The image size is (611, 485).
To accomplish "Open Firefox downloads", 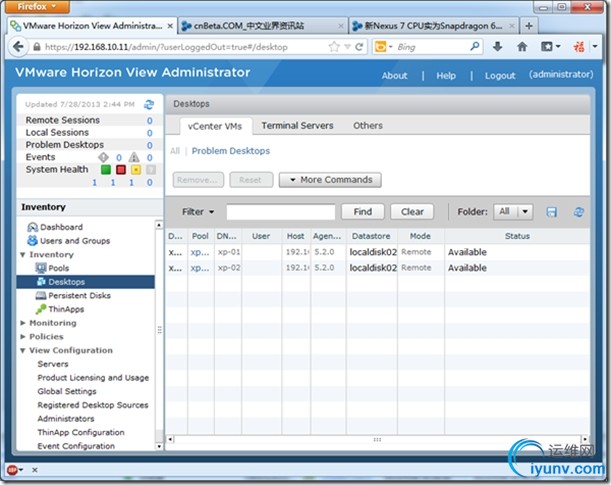I will [x=497, y=47].
